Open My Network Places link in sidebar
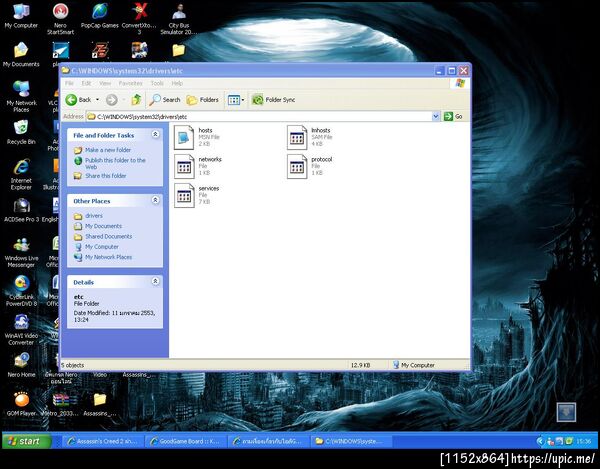This screenshot has width=600, height=469. coord(108,257)
